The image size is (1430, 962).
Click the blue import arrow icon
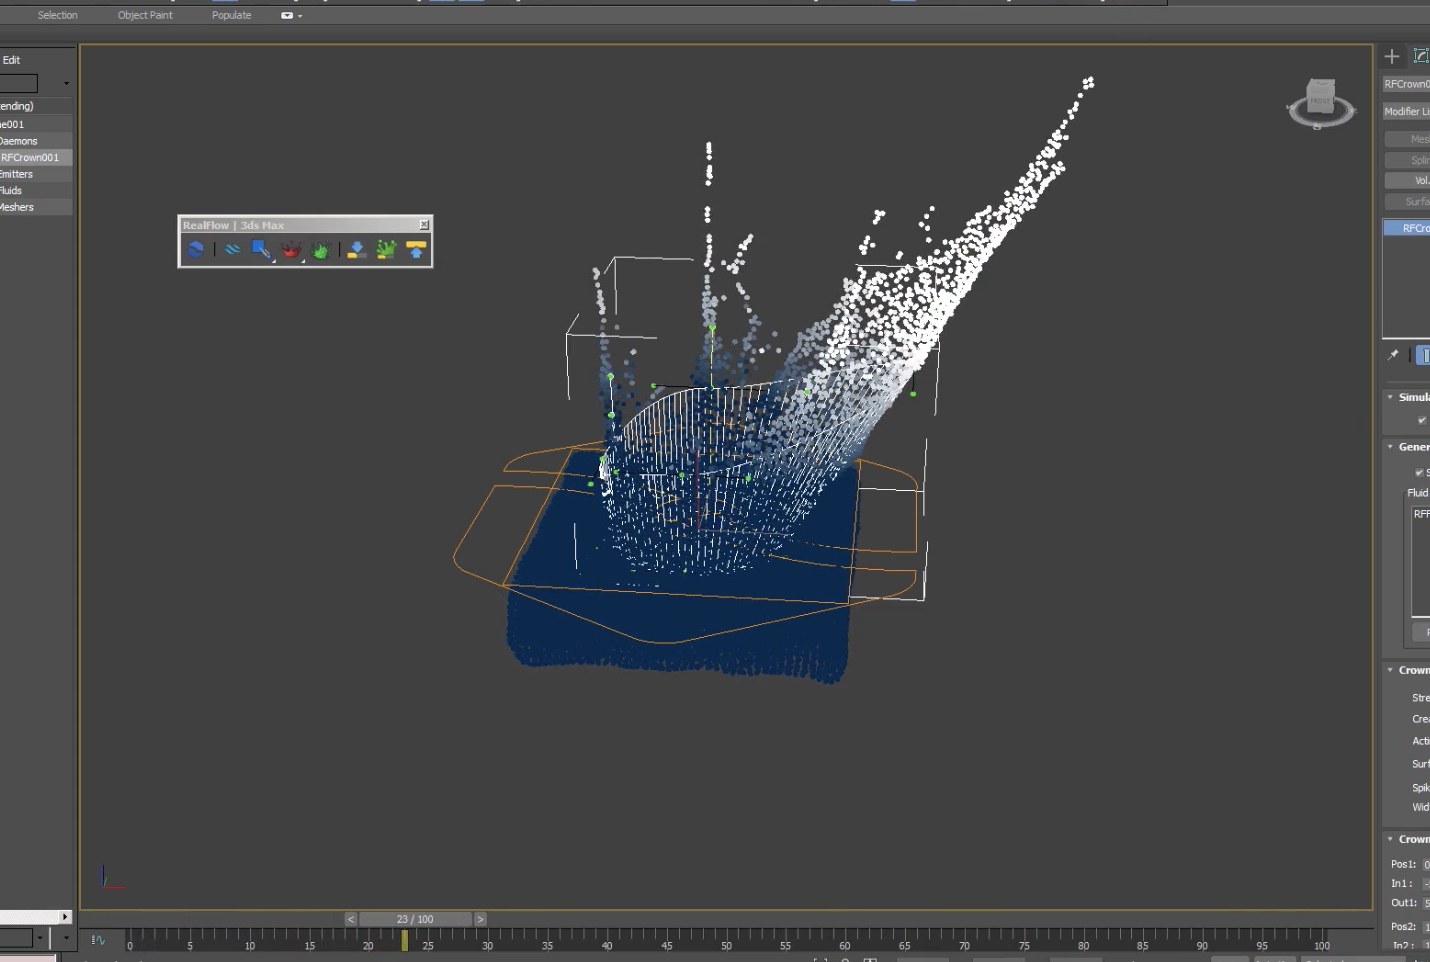(355, 249)
